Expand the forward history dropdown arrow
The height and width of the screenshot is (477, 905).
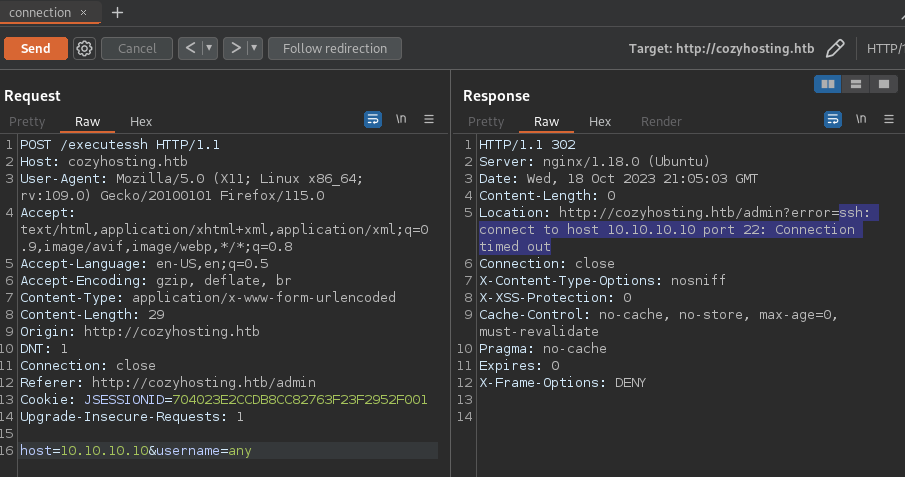point(254,48)
